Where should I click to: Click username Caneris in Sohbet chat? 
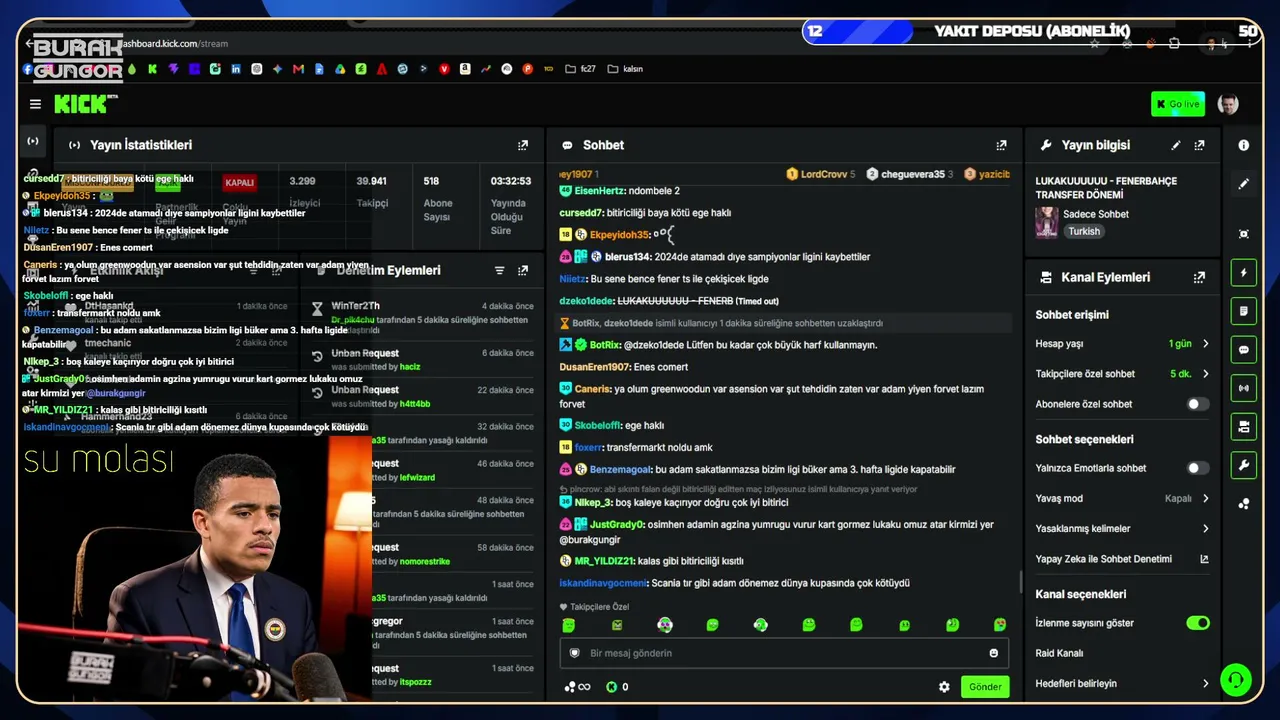tap(592, 389)
